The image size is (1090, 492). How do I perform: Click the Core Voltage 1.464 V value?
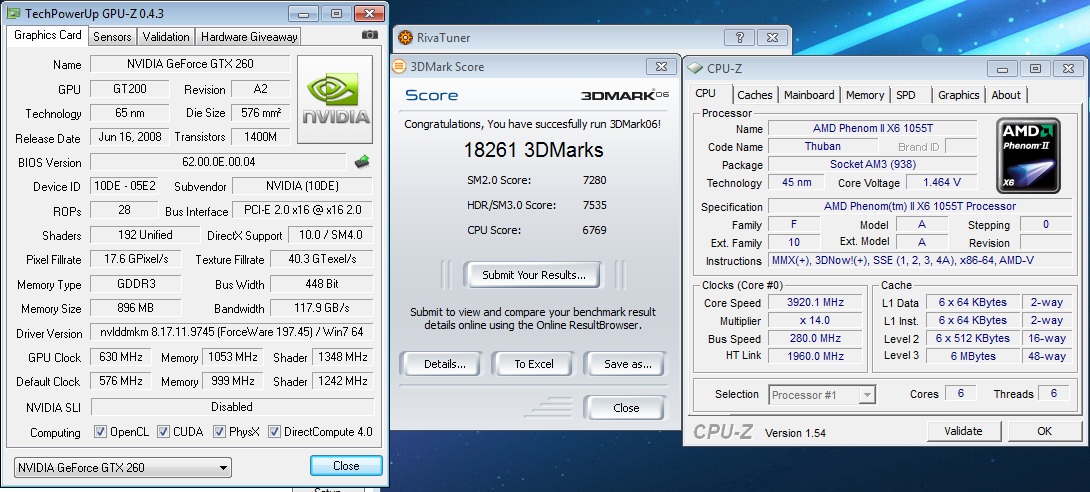(x=942, y=183)
